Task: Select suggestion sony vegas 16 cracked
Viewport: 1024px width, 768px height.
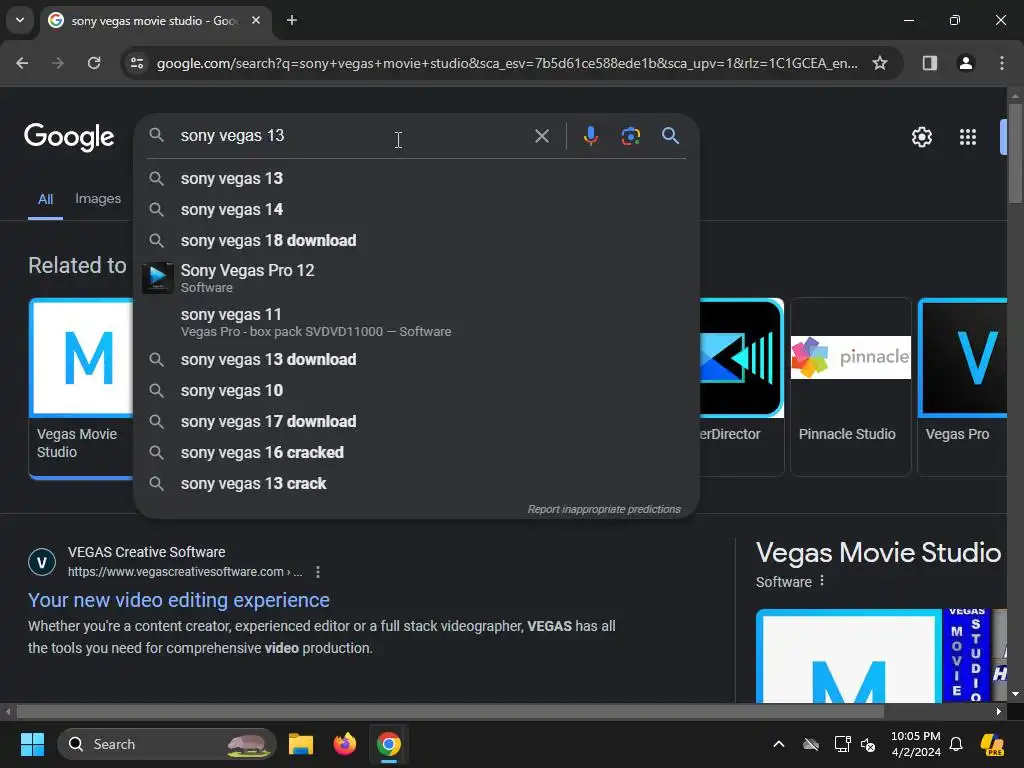Action: tap(417, 453)
